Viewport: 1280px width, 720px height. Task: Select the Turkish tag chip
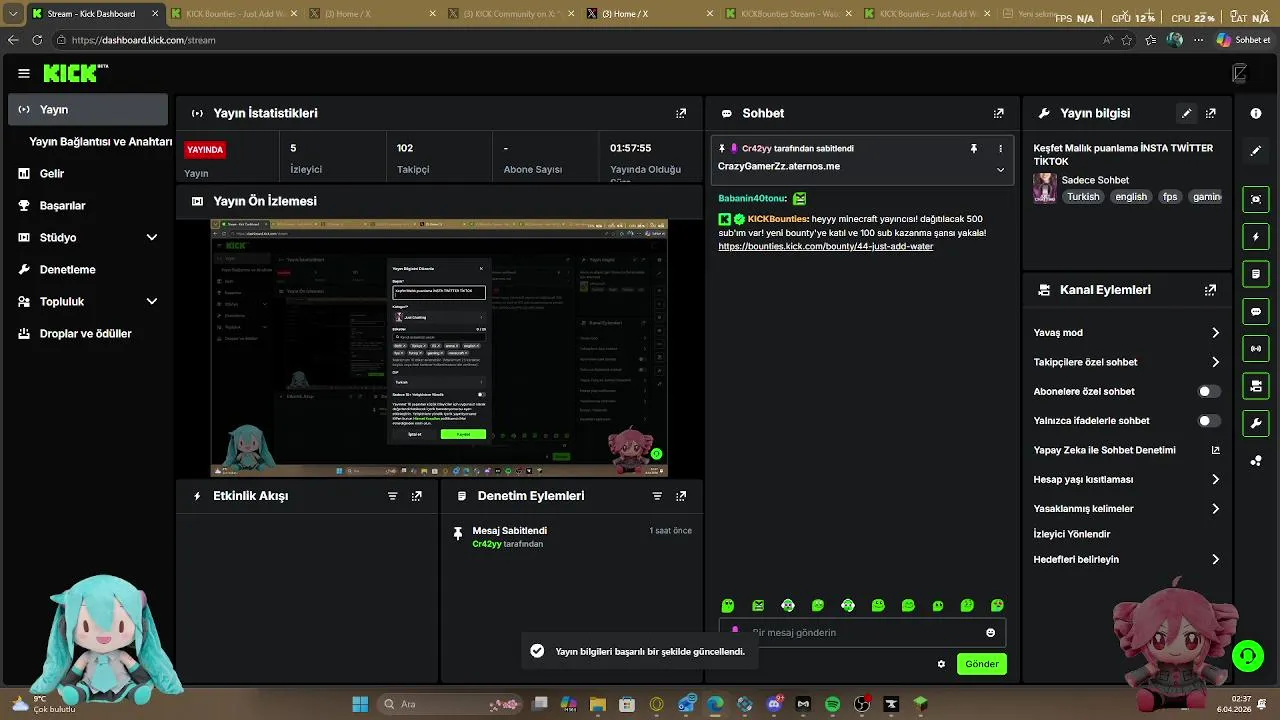click(1083, 197)
